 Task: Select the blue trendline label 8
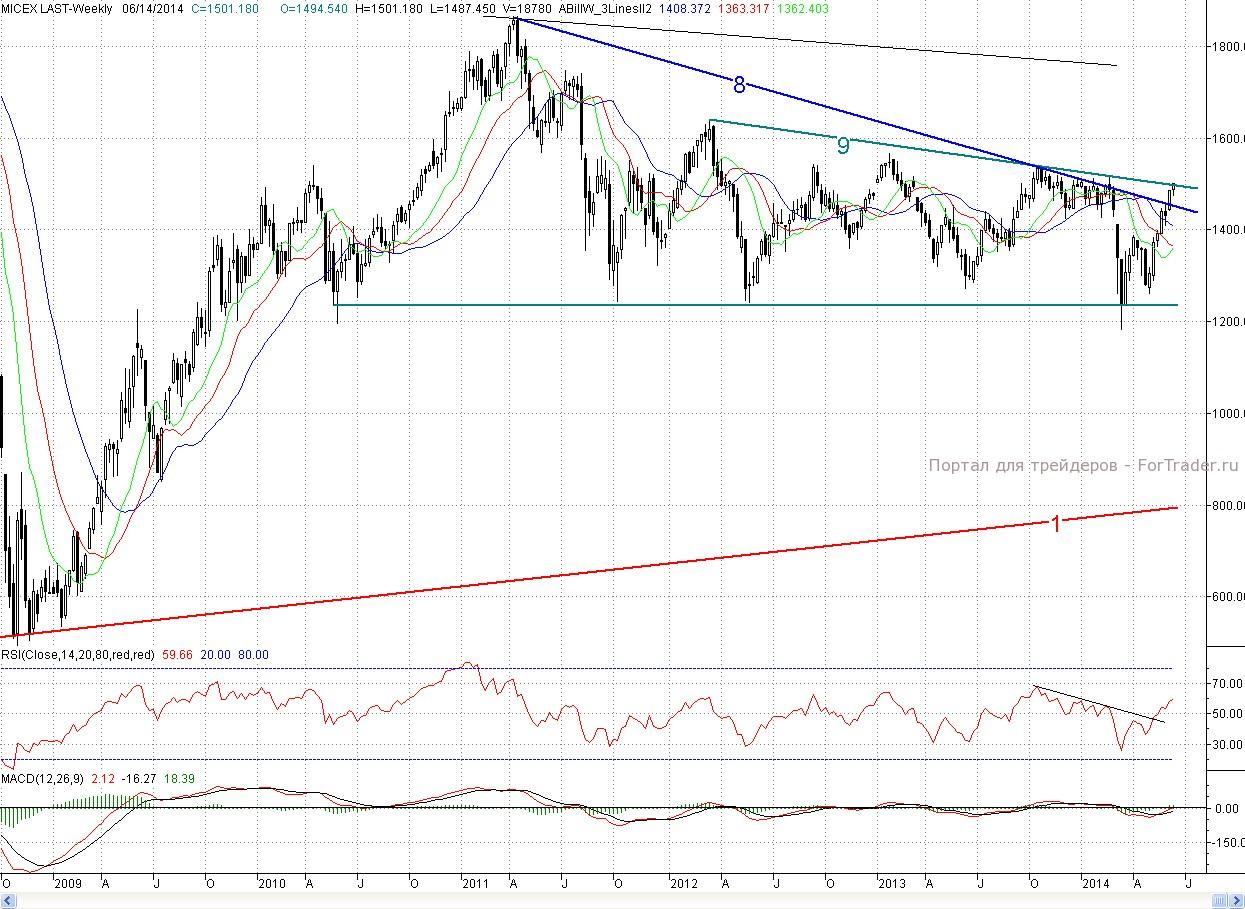[739, 85]
